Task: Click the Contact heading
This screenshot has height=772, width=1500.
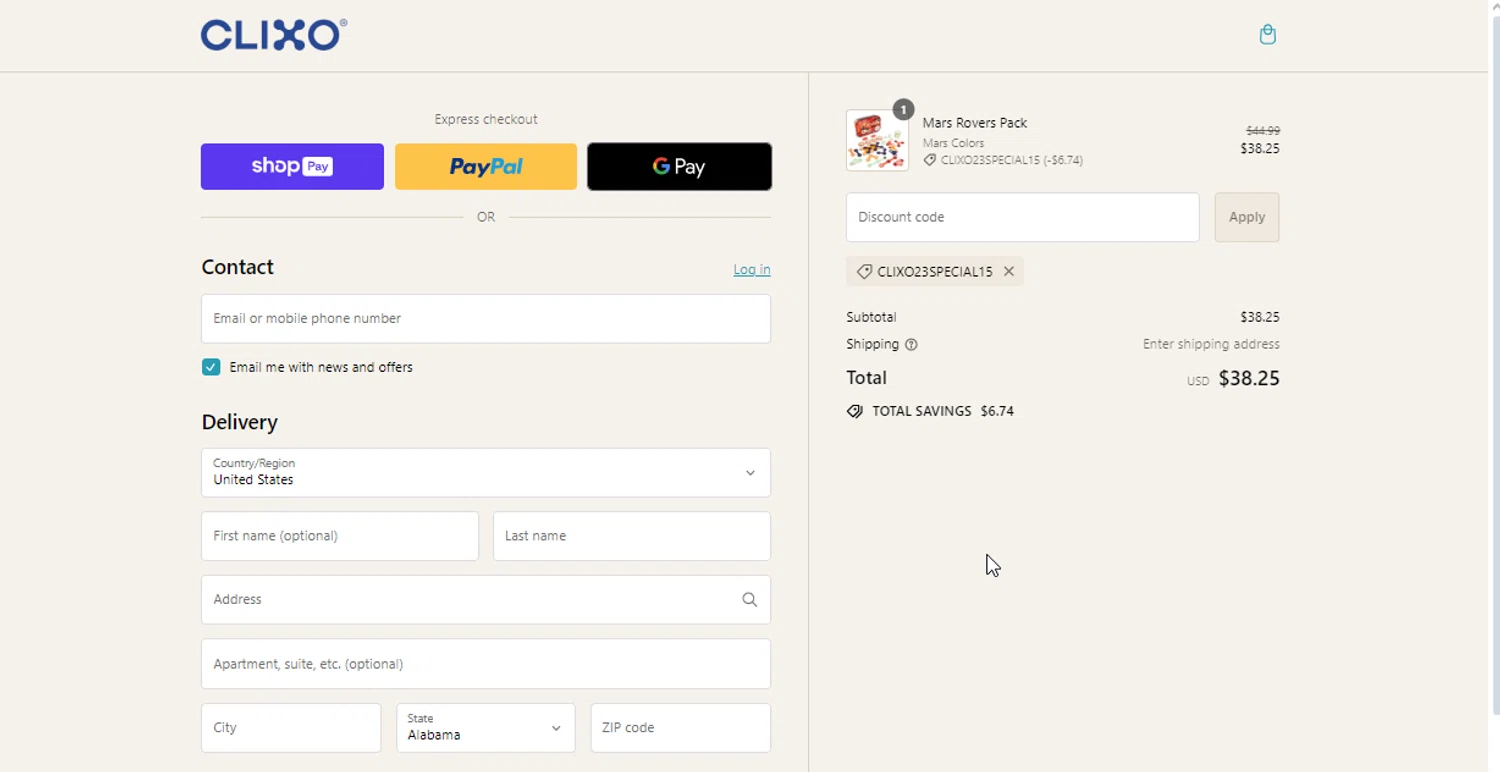Action: pyautogui.click(x=238, y=267)
